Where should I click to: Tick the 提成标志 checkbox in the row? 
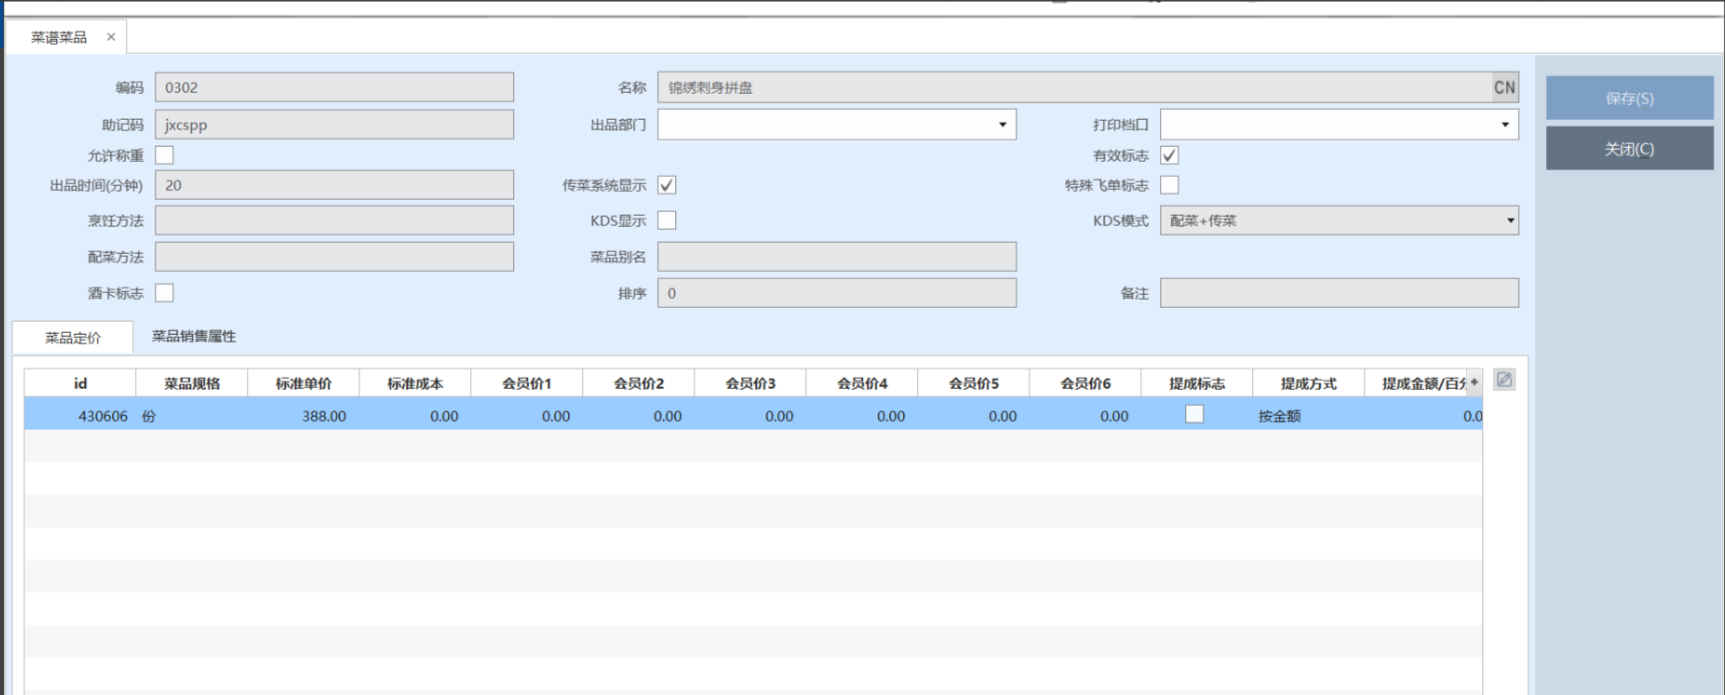click(x=1194, y=415)
